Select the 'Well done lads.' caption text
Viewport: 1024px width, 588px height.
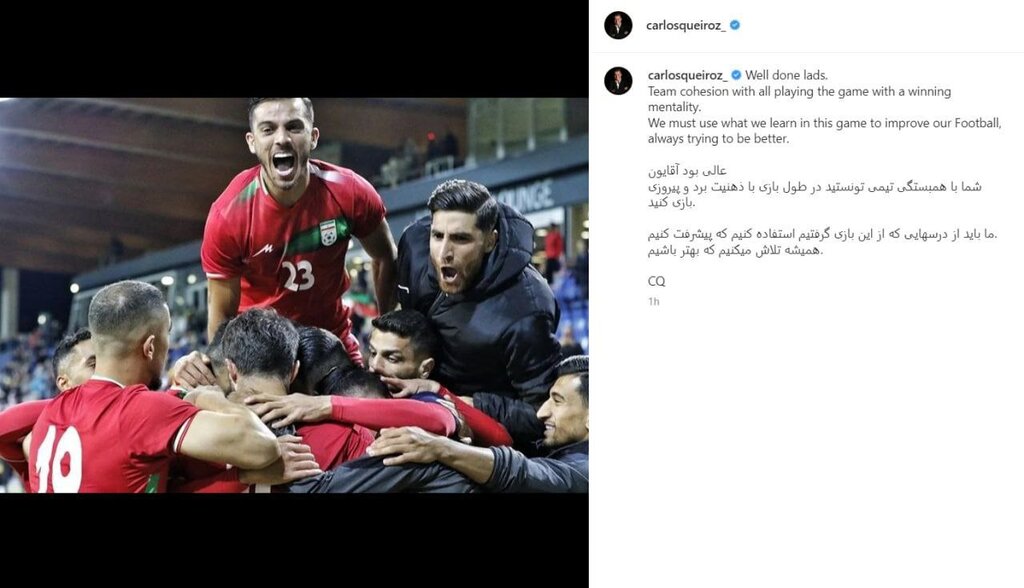click(x=786, y=75)
